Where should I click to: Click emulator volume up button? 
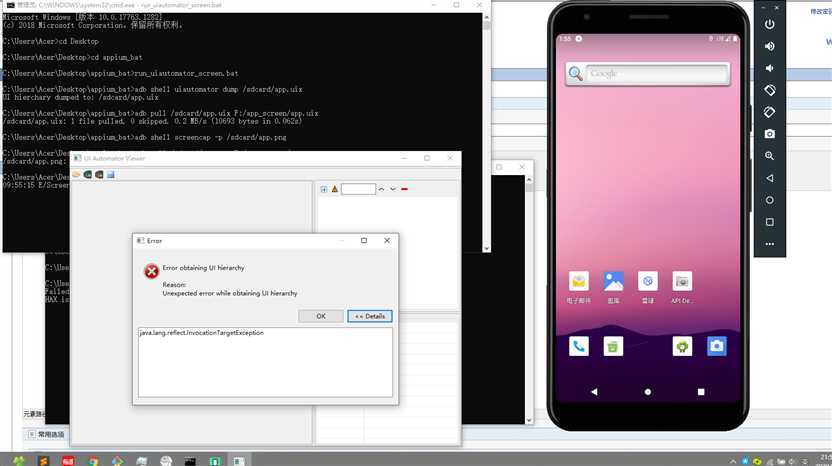click(x=769, y=46)
